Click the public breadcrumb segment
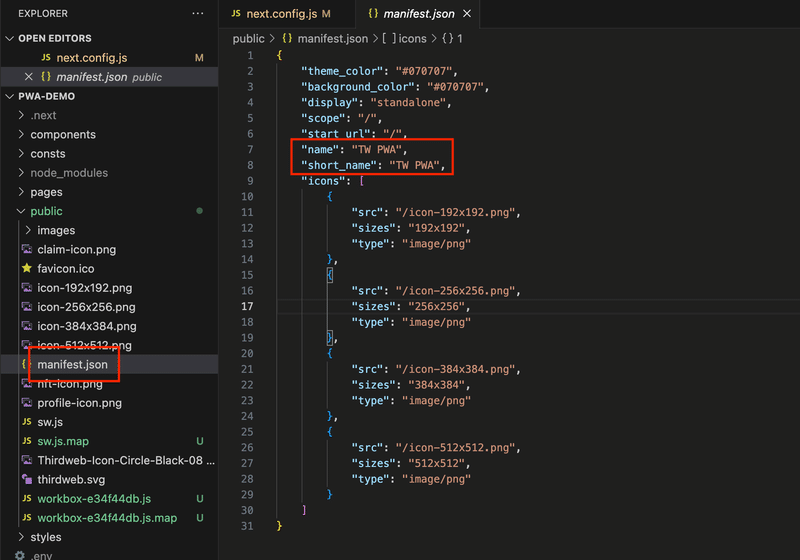The height and width of the screenshot is (560, 800). point(248,38)
